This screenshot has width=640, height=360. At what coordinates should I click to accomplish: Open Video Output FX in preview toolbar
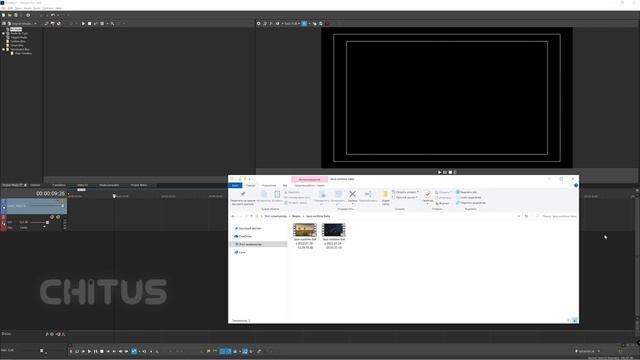271,24
